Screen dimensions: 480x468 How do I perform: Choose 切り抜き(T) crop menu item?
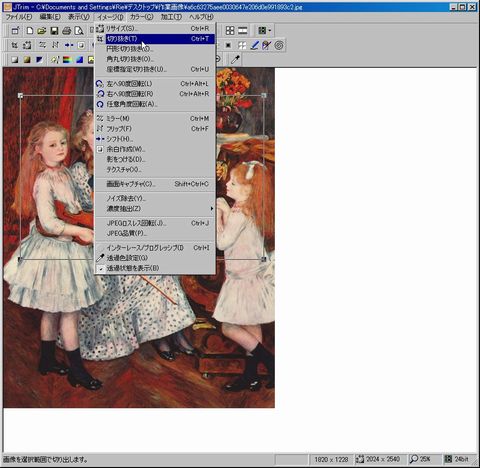tap(155, 39)
